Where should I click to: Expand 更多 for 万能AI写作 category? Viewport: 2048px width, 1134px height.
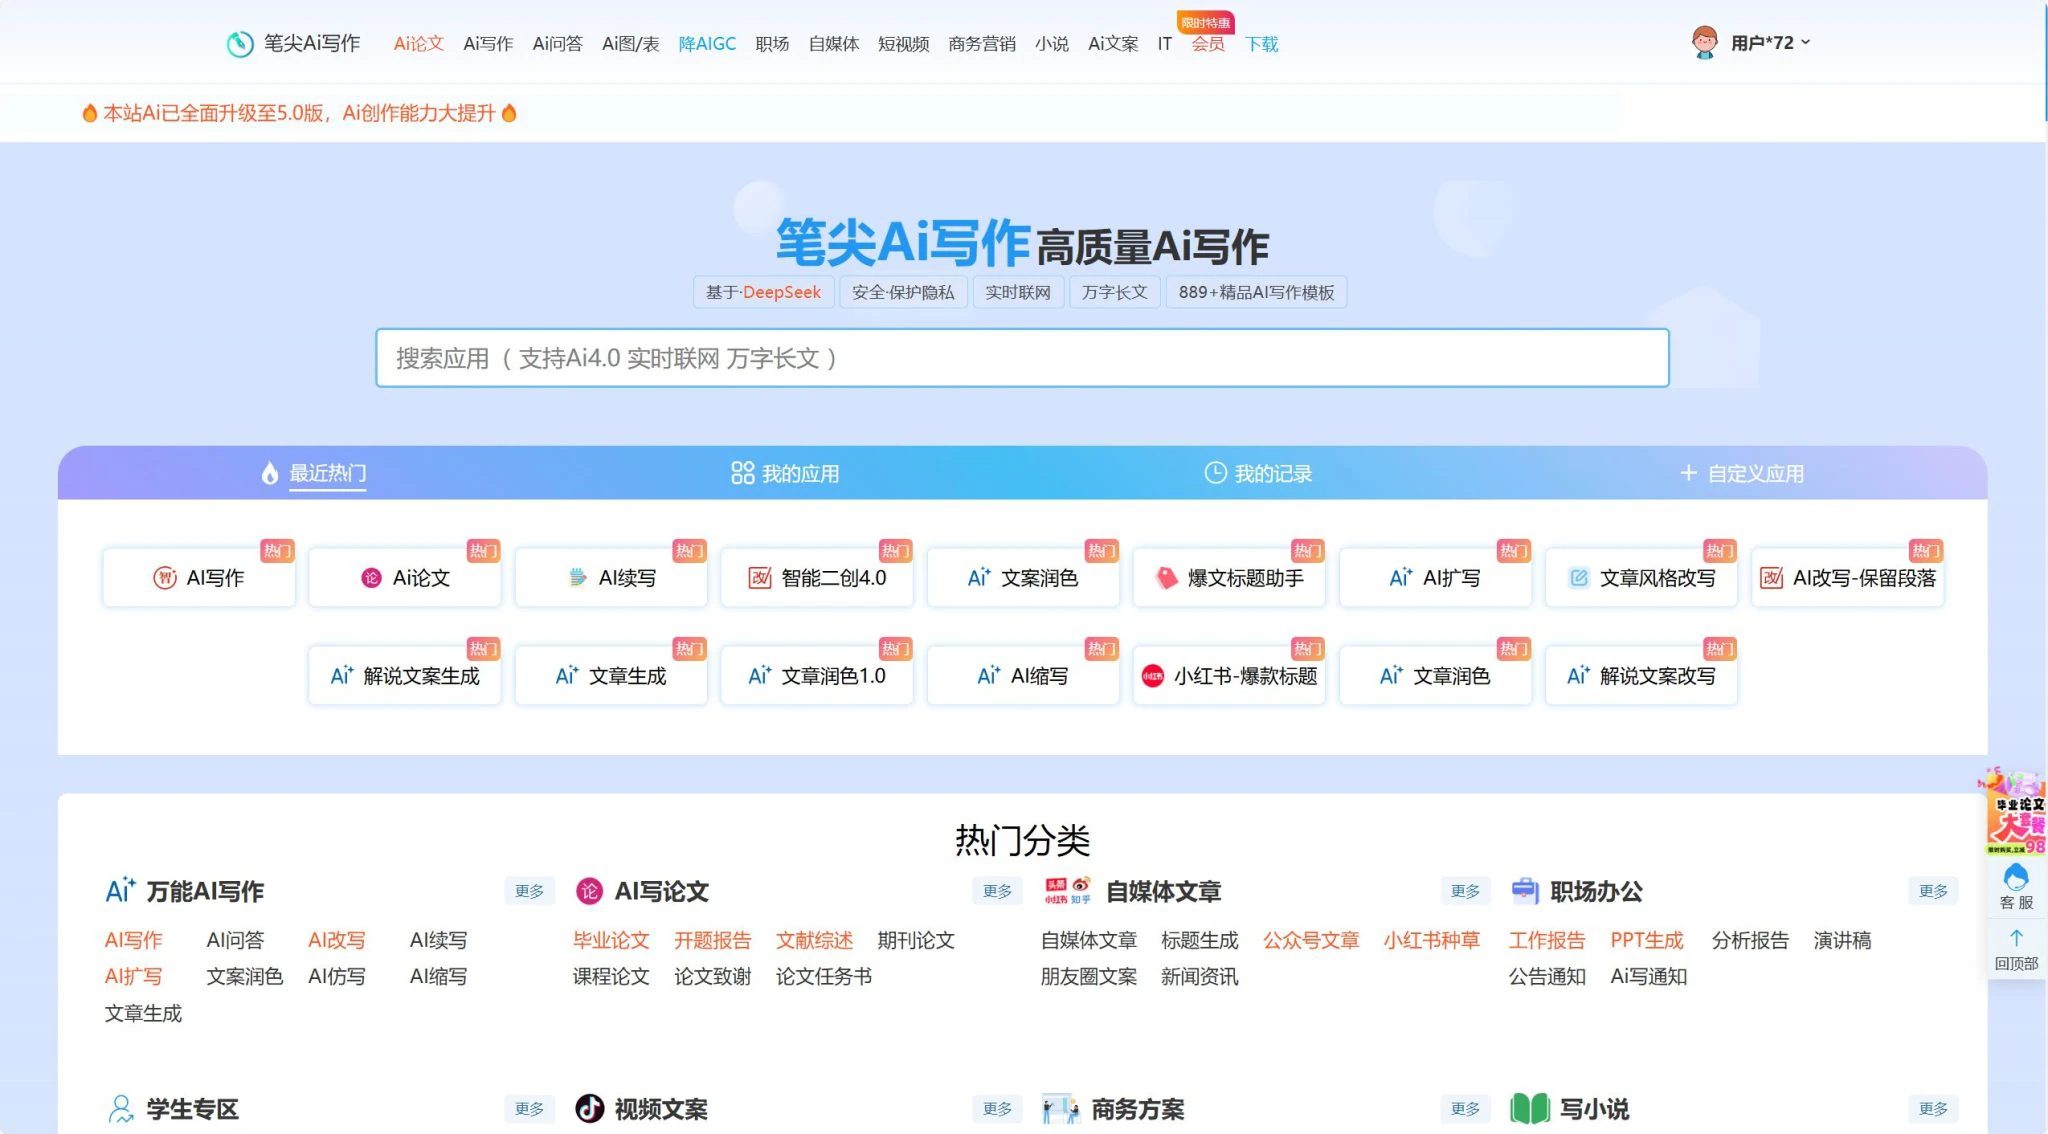tap(529, 891)
